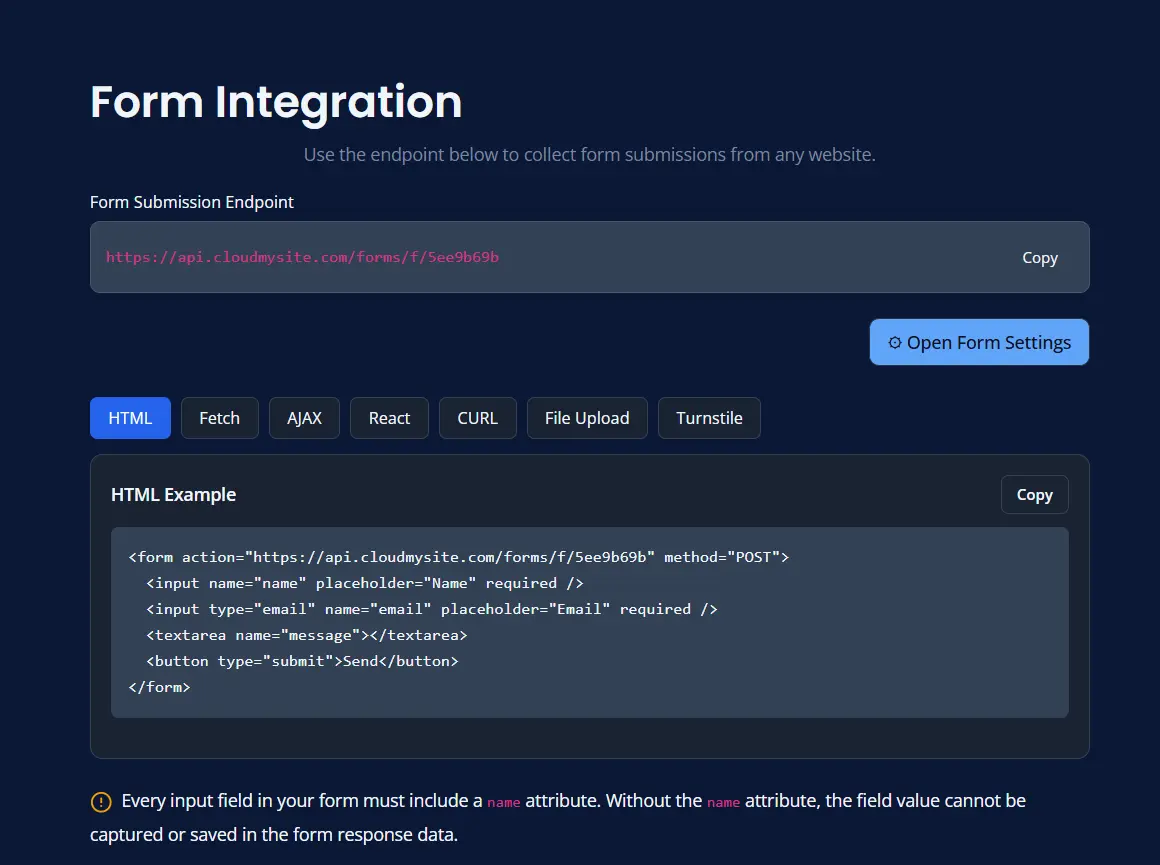Click the HTML Example panel title
This screenshot has width=1160, height=865.
click(x=173, y=494)
